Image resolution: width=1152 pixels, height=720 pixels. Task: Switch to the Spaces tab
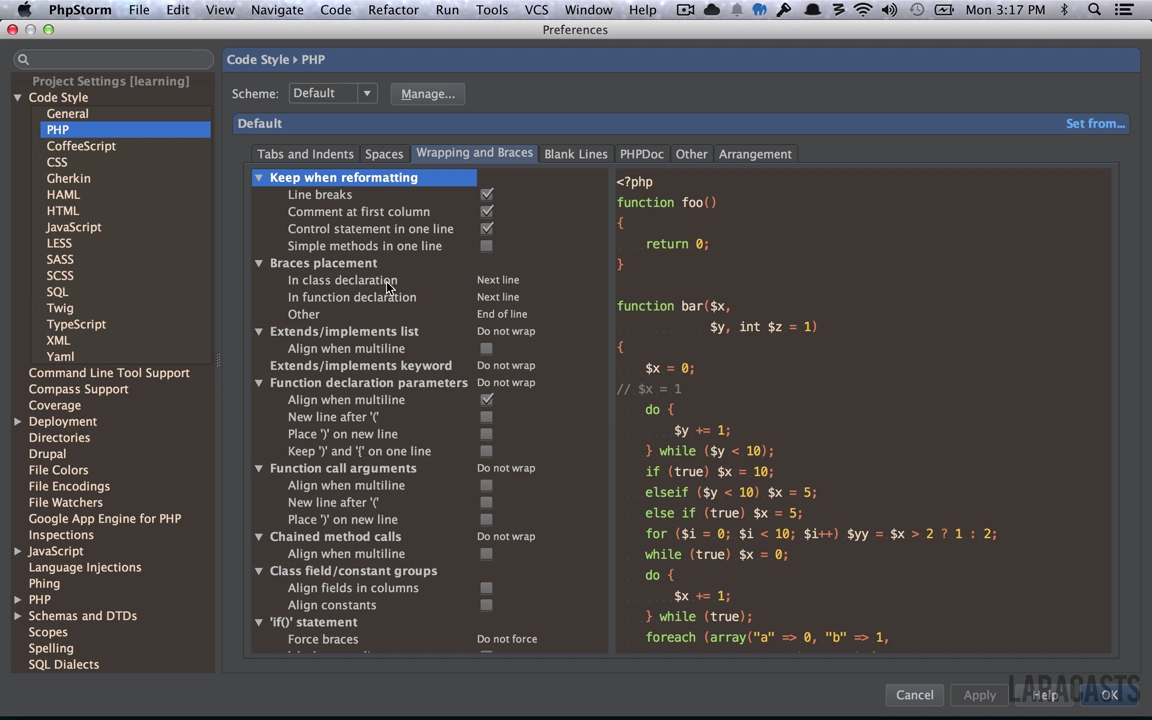pyautogui.click(x=384, y=154)
